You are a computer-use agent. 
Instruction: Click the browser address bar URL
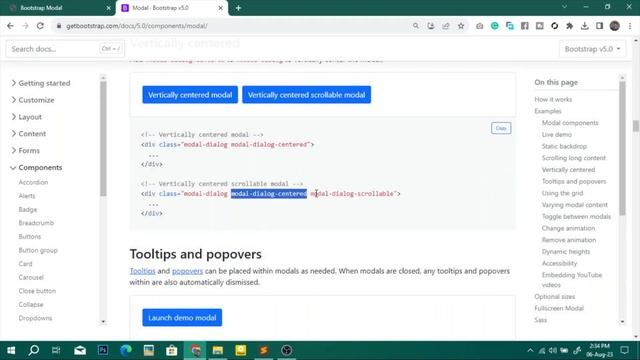click(137, 26)
